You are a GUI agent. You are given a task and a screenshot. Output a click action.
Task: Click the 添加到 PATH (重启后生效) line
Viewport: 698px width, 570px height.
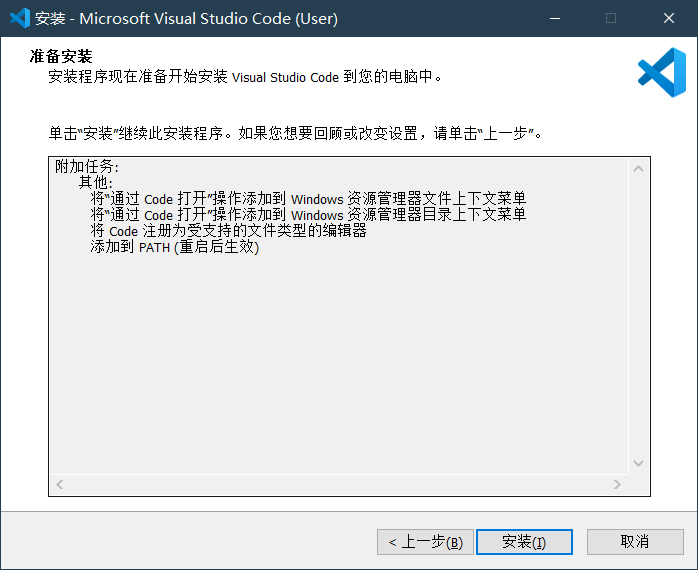click(174, 247)
